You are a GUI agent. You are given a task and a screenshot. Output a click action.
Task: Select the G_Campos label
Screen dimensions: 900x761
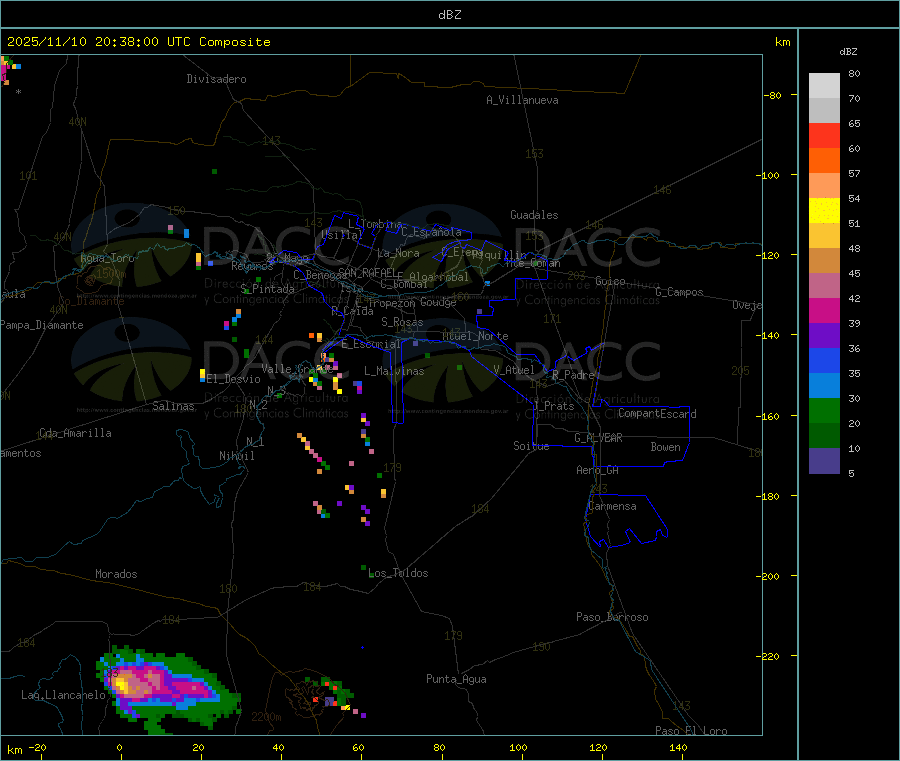679,292
